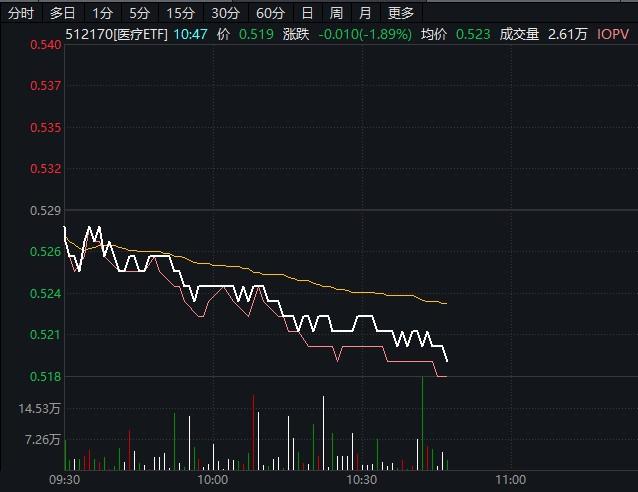Switch to the 周 weekly tab
Viewport: 638px width, 492px height.
pyautogui.click(x=336, y=14)
